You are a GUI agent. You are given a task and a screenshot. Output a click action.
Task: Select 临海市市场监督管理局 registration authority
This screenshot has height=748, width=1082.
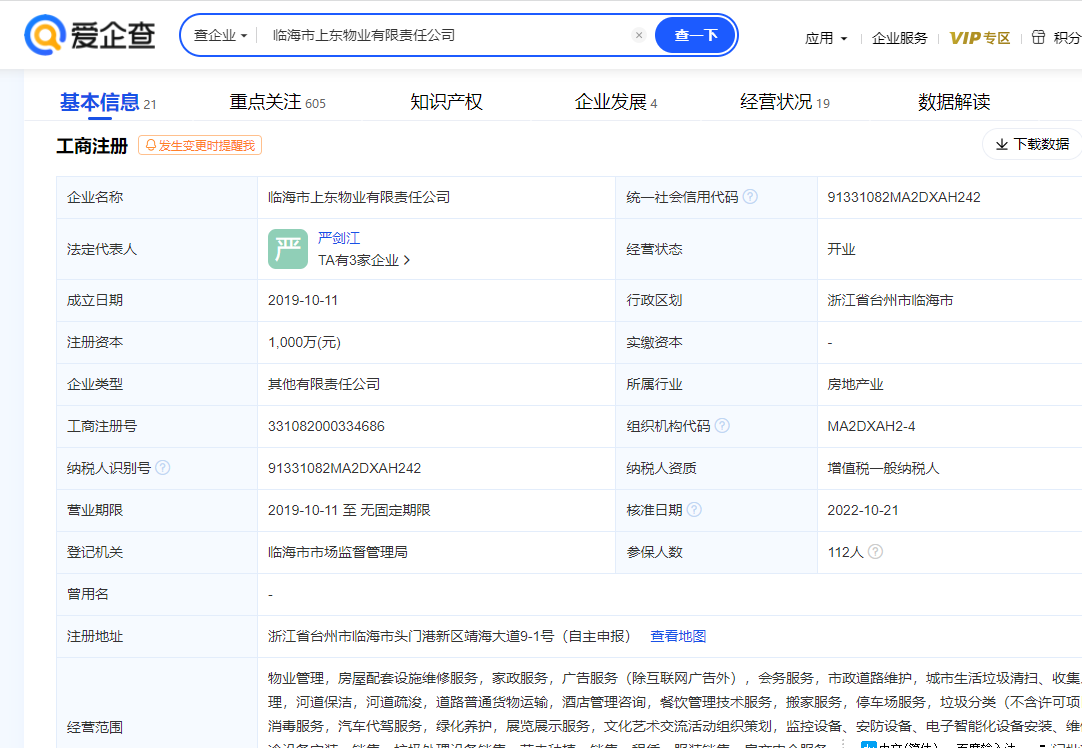(x=337, y=553)
